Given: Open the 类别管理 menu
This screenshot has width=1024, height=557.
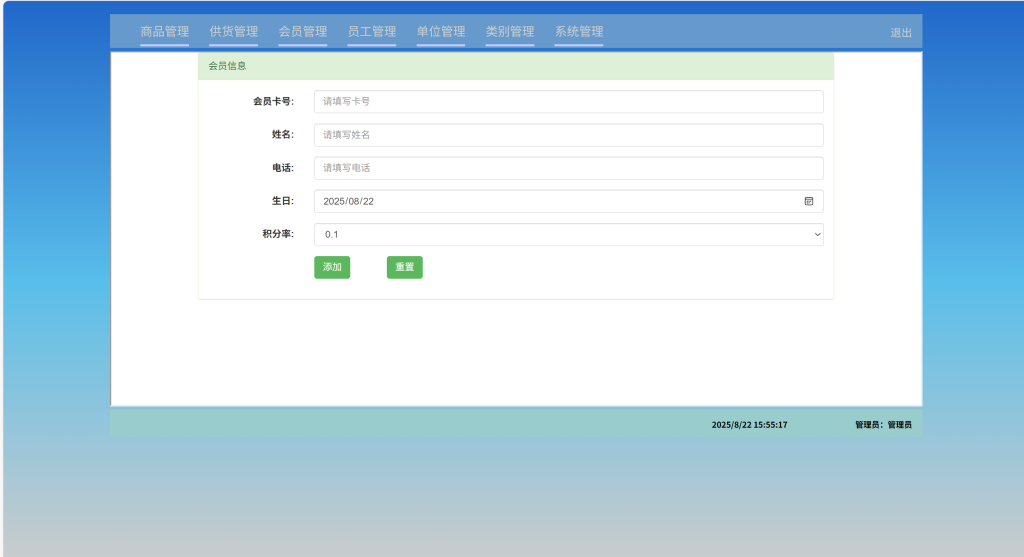Looking at the screenshot, I should (x=510, y=31).
